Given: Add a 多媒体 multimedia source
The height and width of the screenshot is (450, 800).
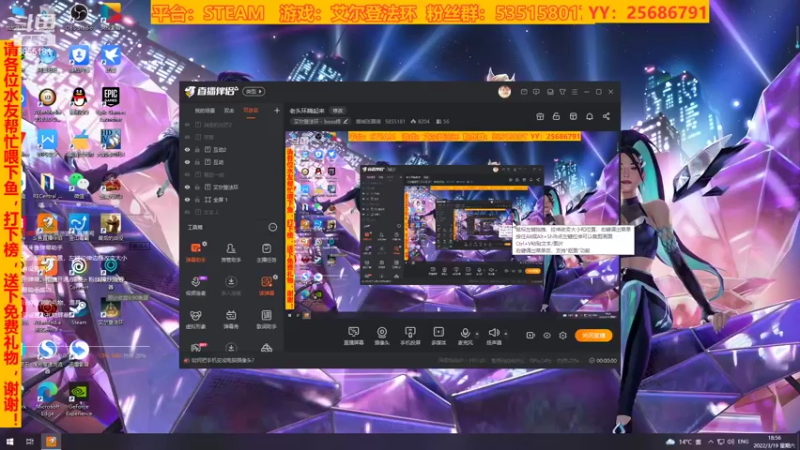Looking at the screenshot, I should [438, 336].
